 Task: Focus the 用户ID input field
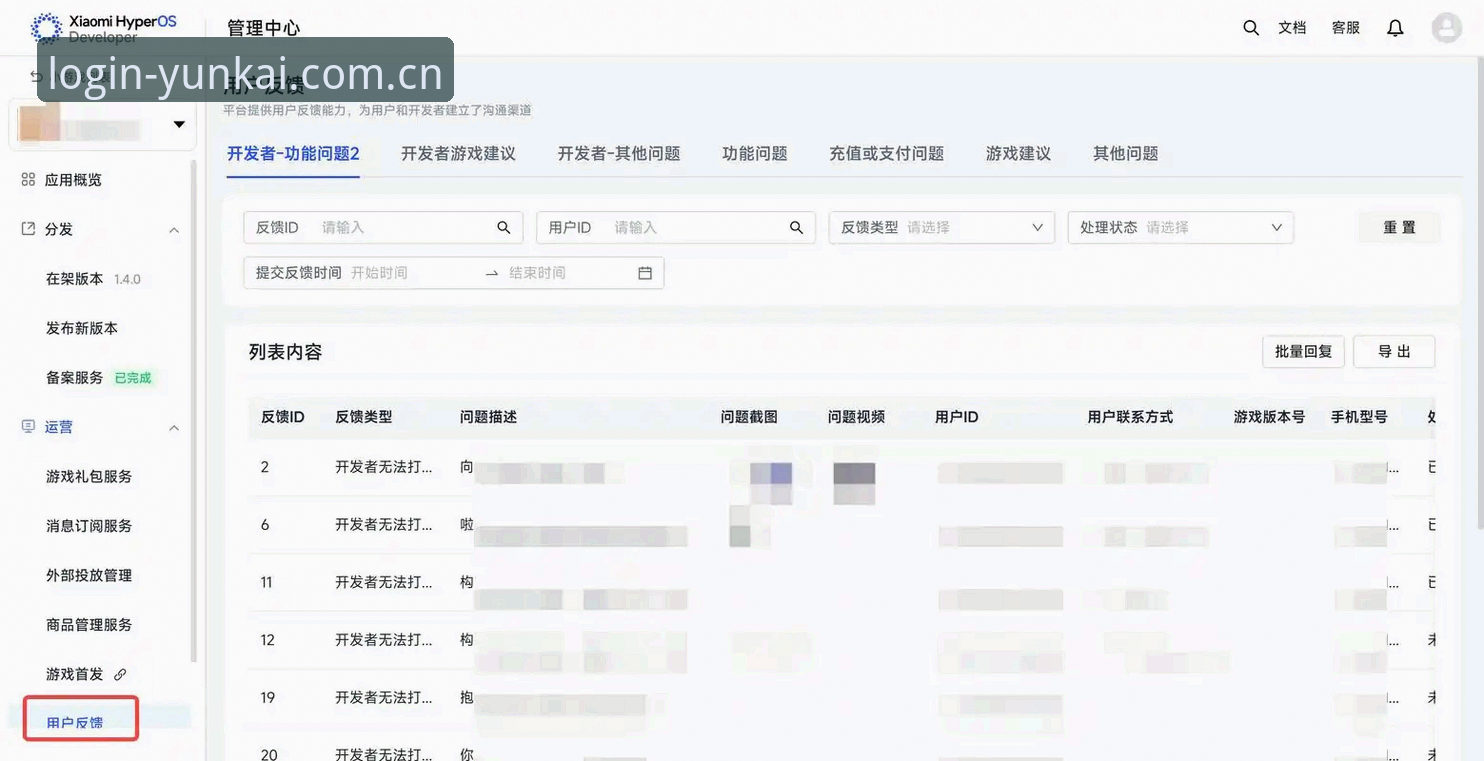click(x=676, y=228)
